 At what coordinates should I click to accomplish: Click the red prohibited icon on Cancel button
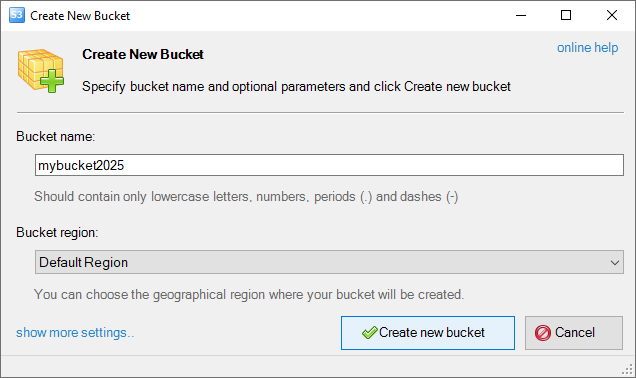tap(543, 333)
